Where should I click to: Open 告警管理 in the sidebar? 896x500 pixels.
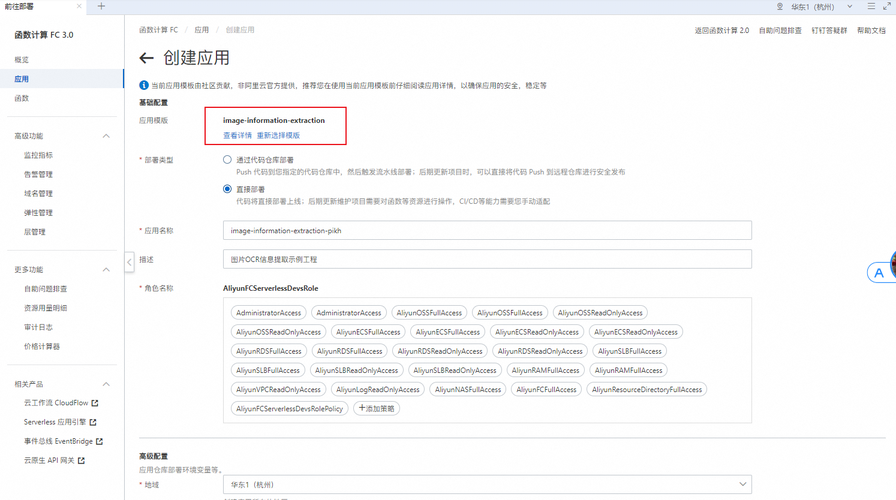pyautogui.click(x=38, y=174)
